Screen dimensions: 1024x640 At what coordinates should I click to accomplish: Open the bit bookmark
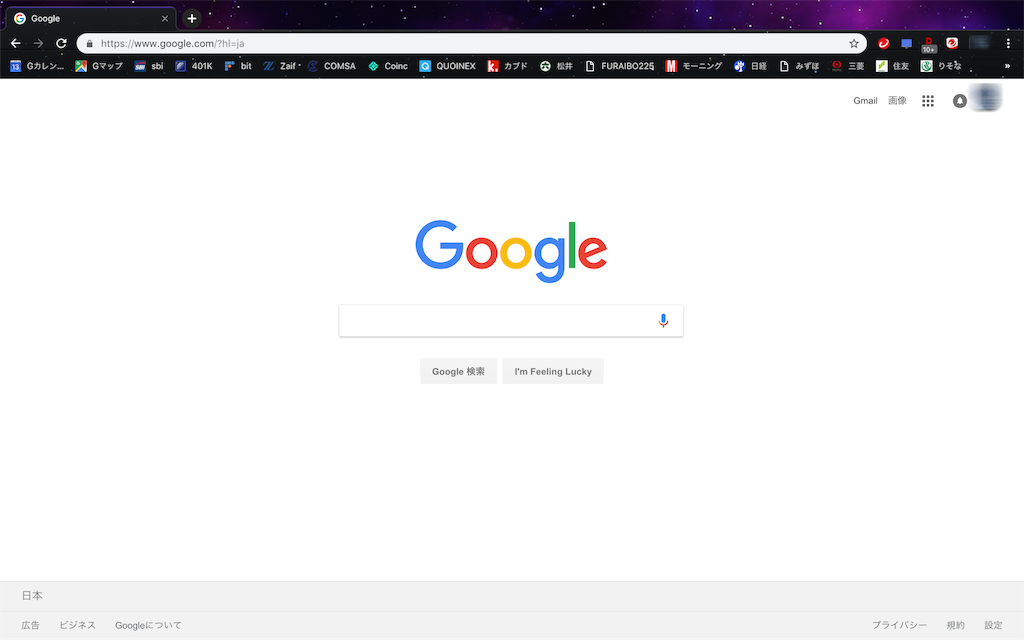pos(238,66)
